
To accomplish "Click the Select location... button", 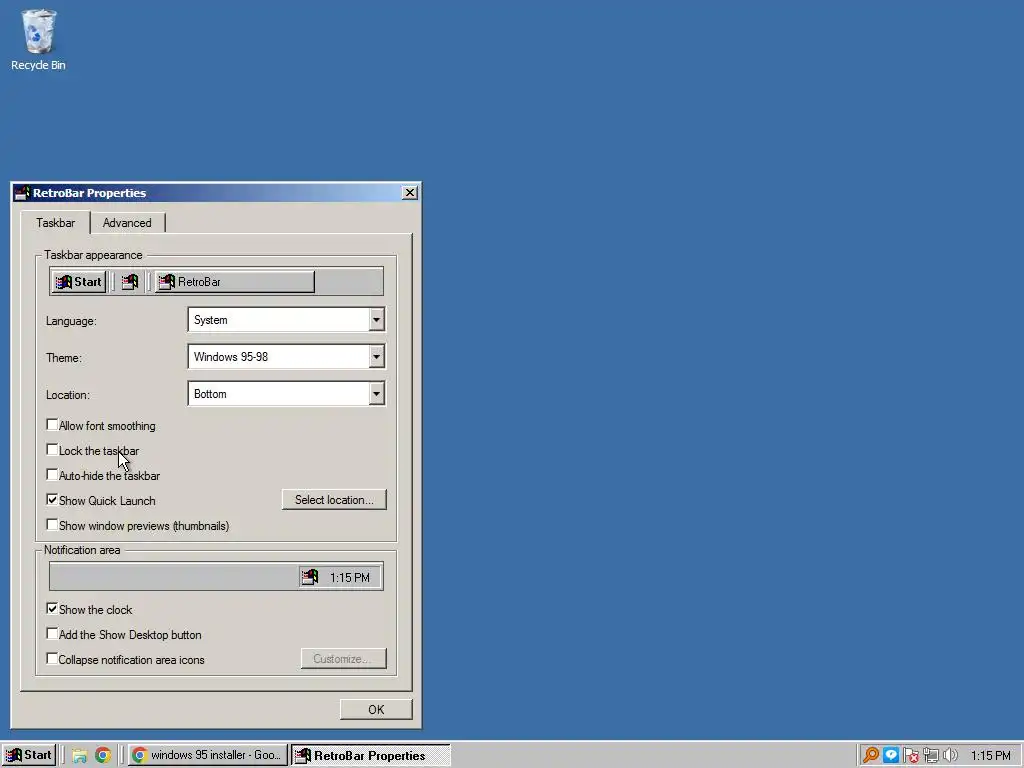I will [334, 500].
